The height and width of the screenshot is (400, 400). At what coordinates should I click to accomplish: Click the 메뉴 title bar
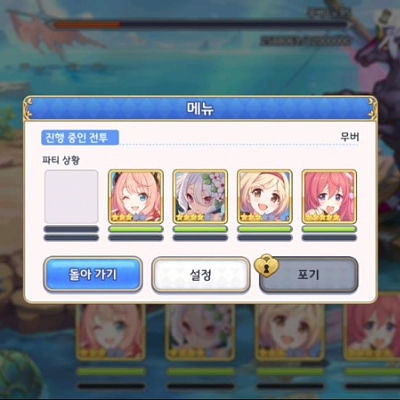pos(200,108)
